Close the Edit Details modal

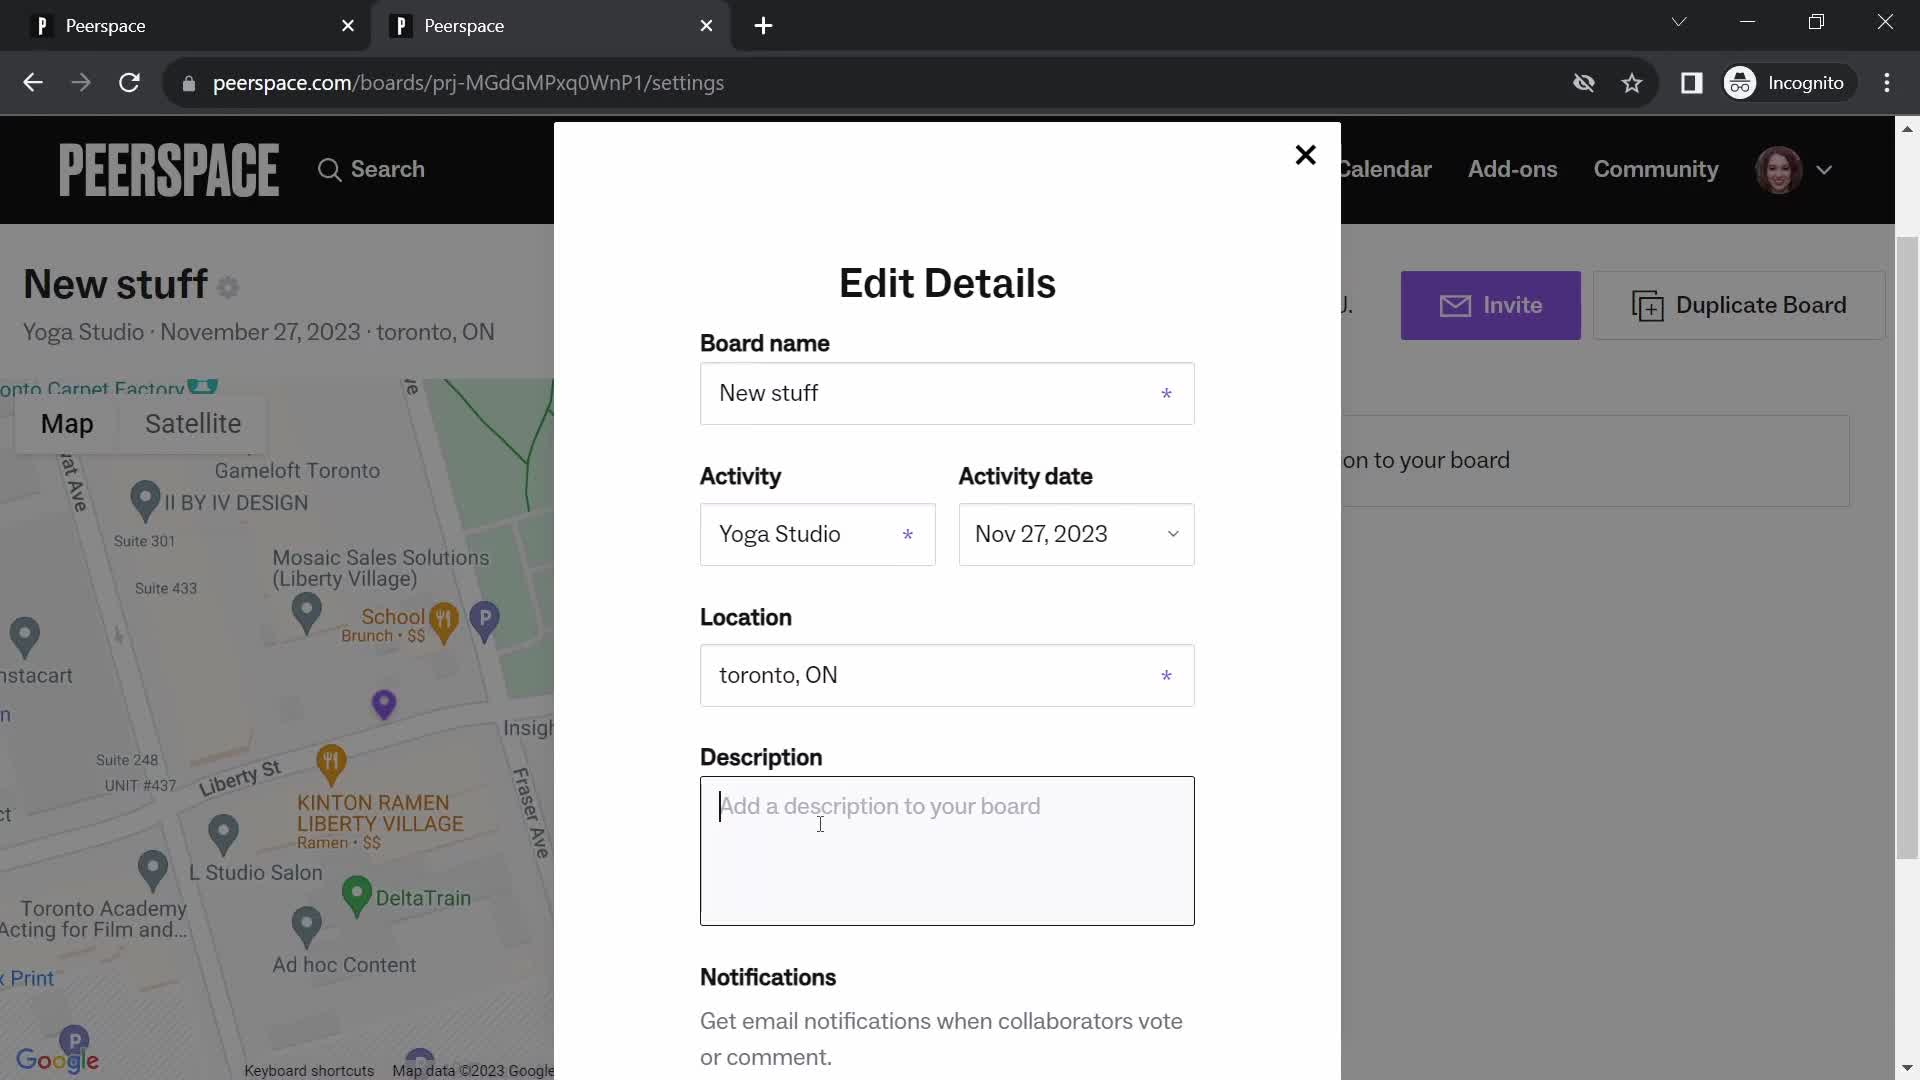click(x=1305, y=156)
